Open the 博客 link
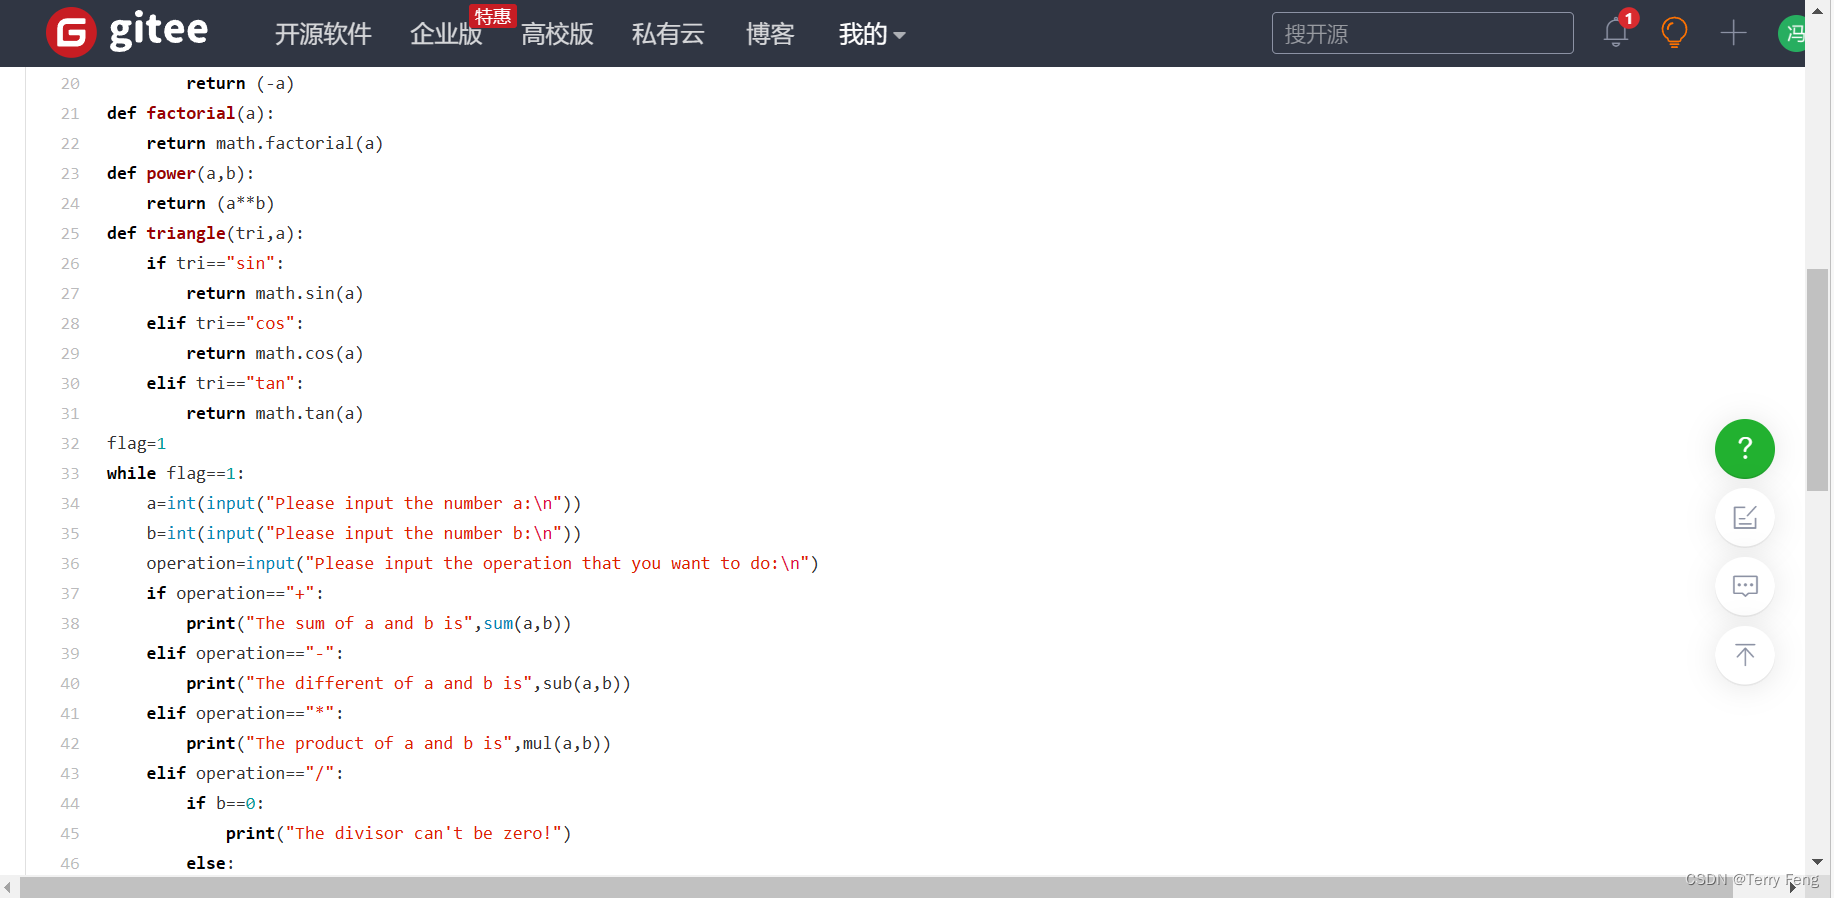 coord(770,34)
